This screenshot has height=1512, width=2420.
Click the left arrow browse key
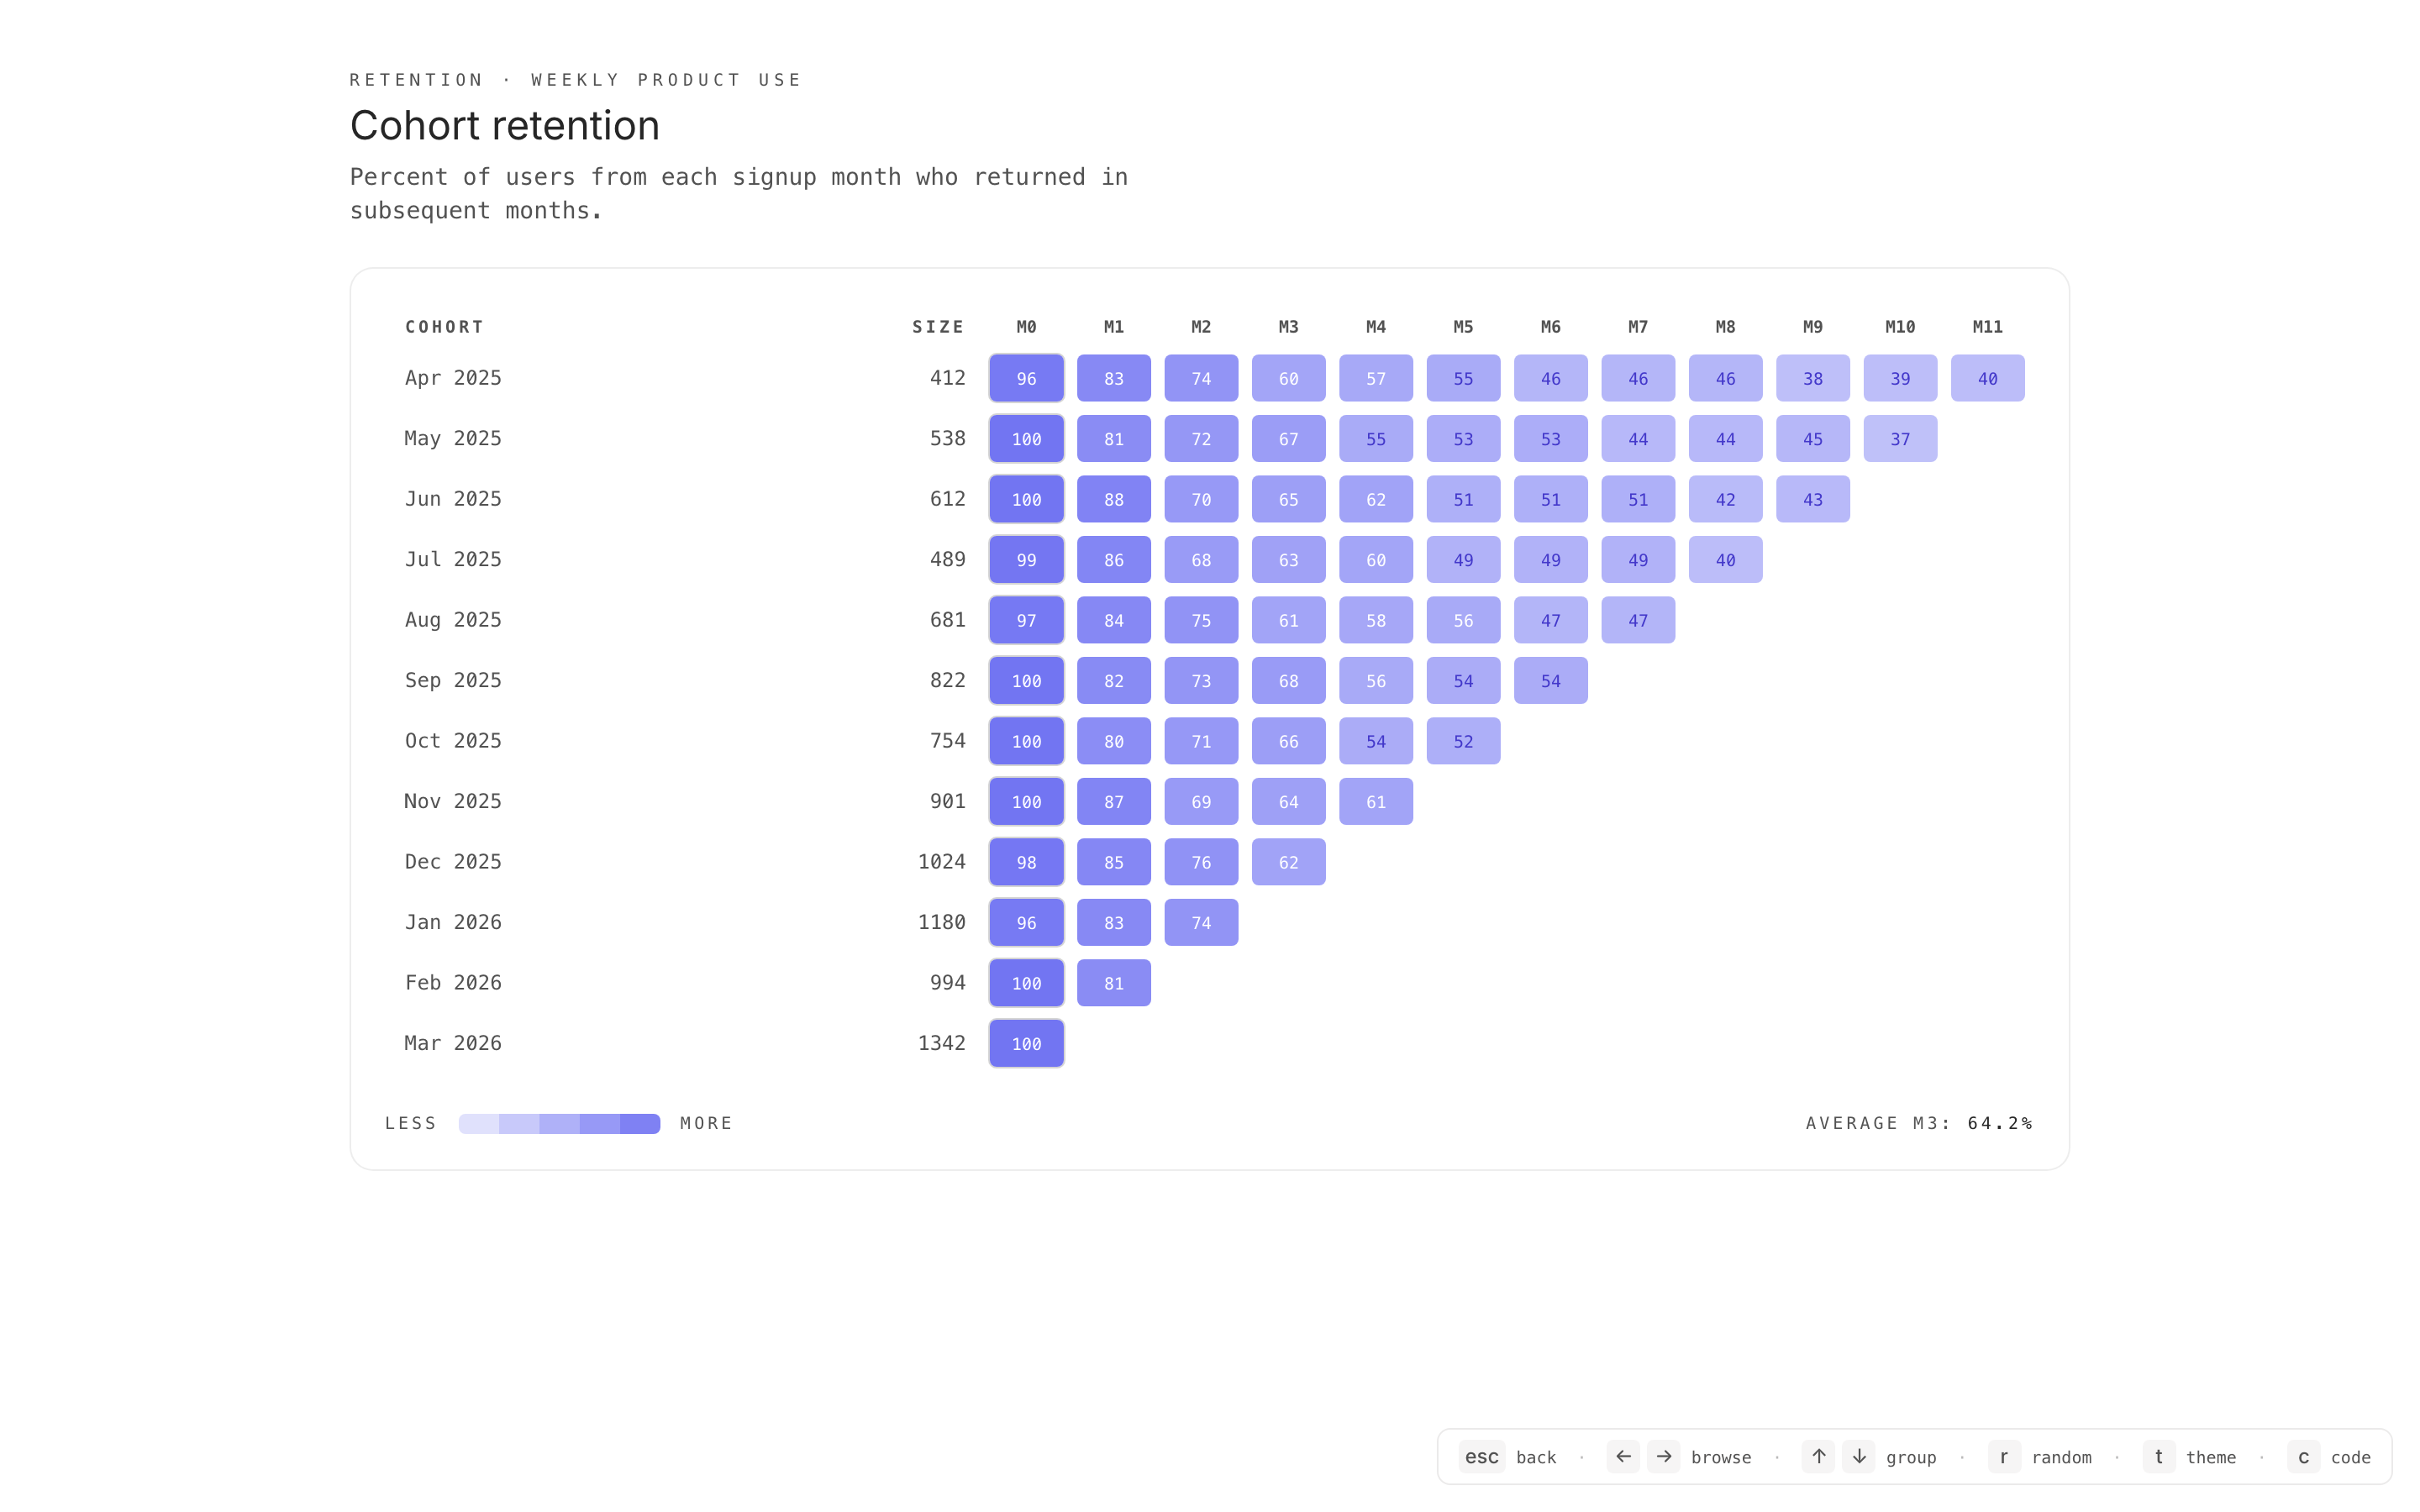pos(1623,1456)
